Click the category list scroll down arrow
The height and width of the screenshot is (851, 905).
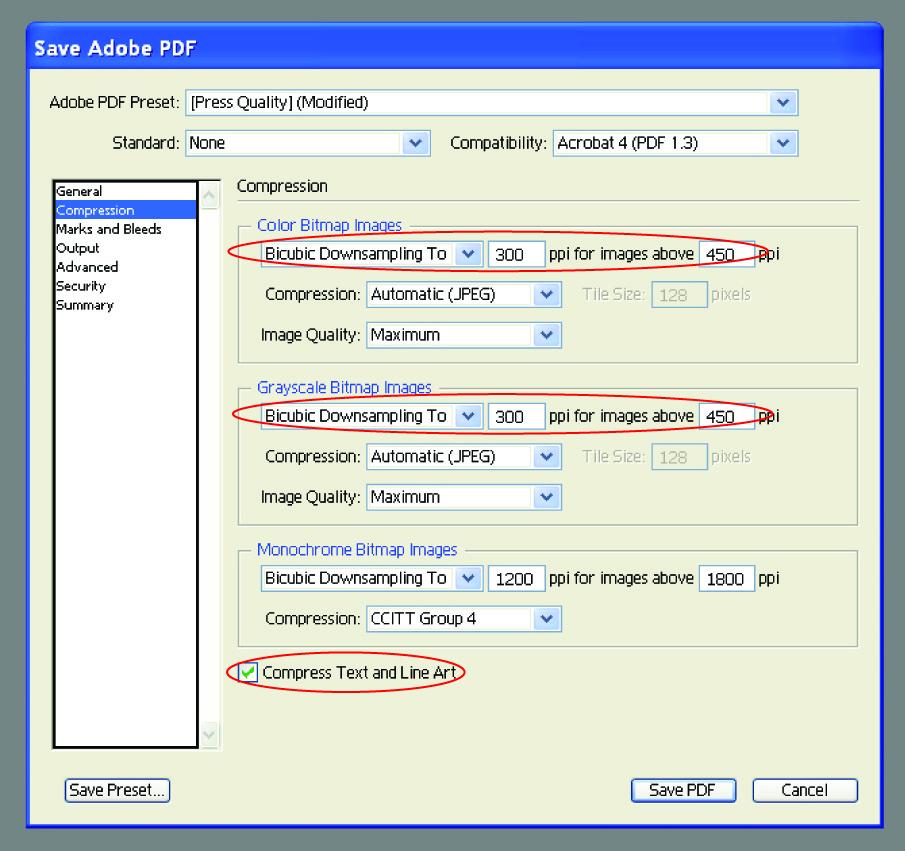pyautogui.click(x=210, y=735)
